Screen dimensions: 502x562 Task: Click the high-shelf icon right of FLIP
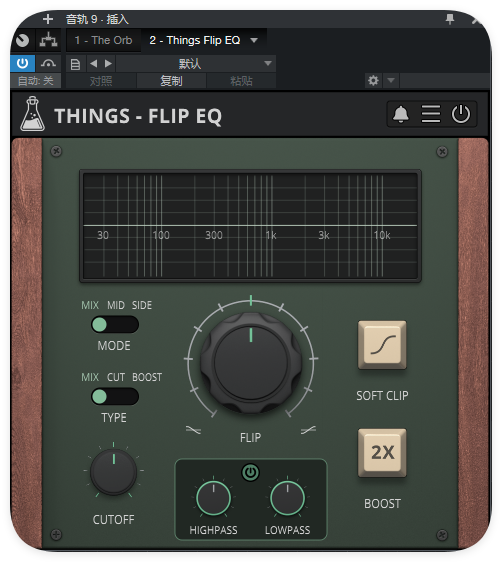(x=309, y=430)
